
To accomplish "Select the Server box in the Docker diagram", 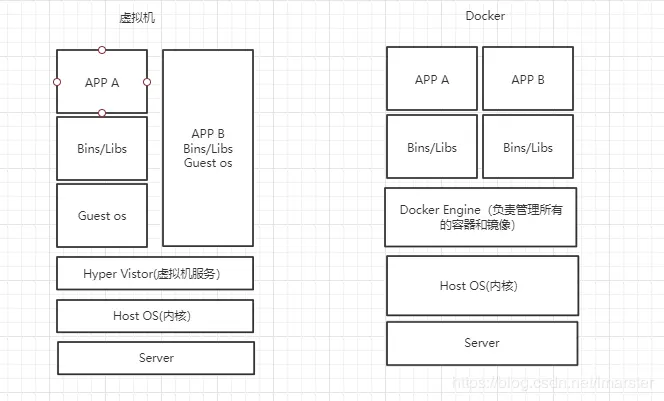I will [482, 343].
